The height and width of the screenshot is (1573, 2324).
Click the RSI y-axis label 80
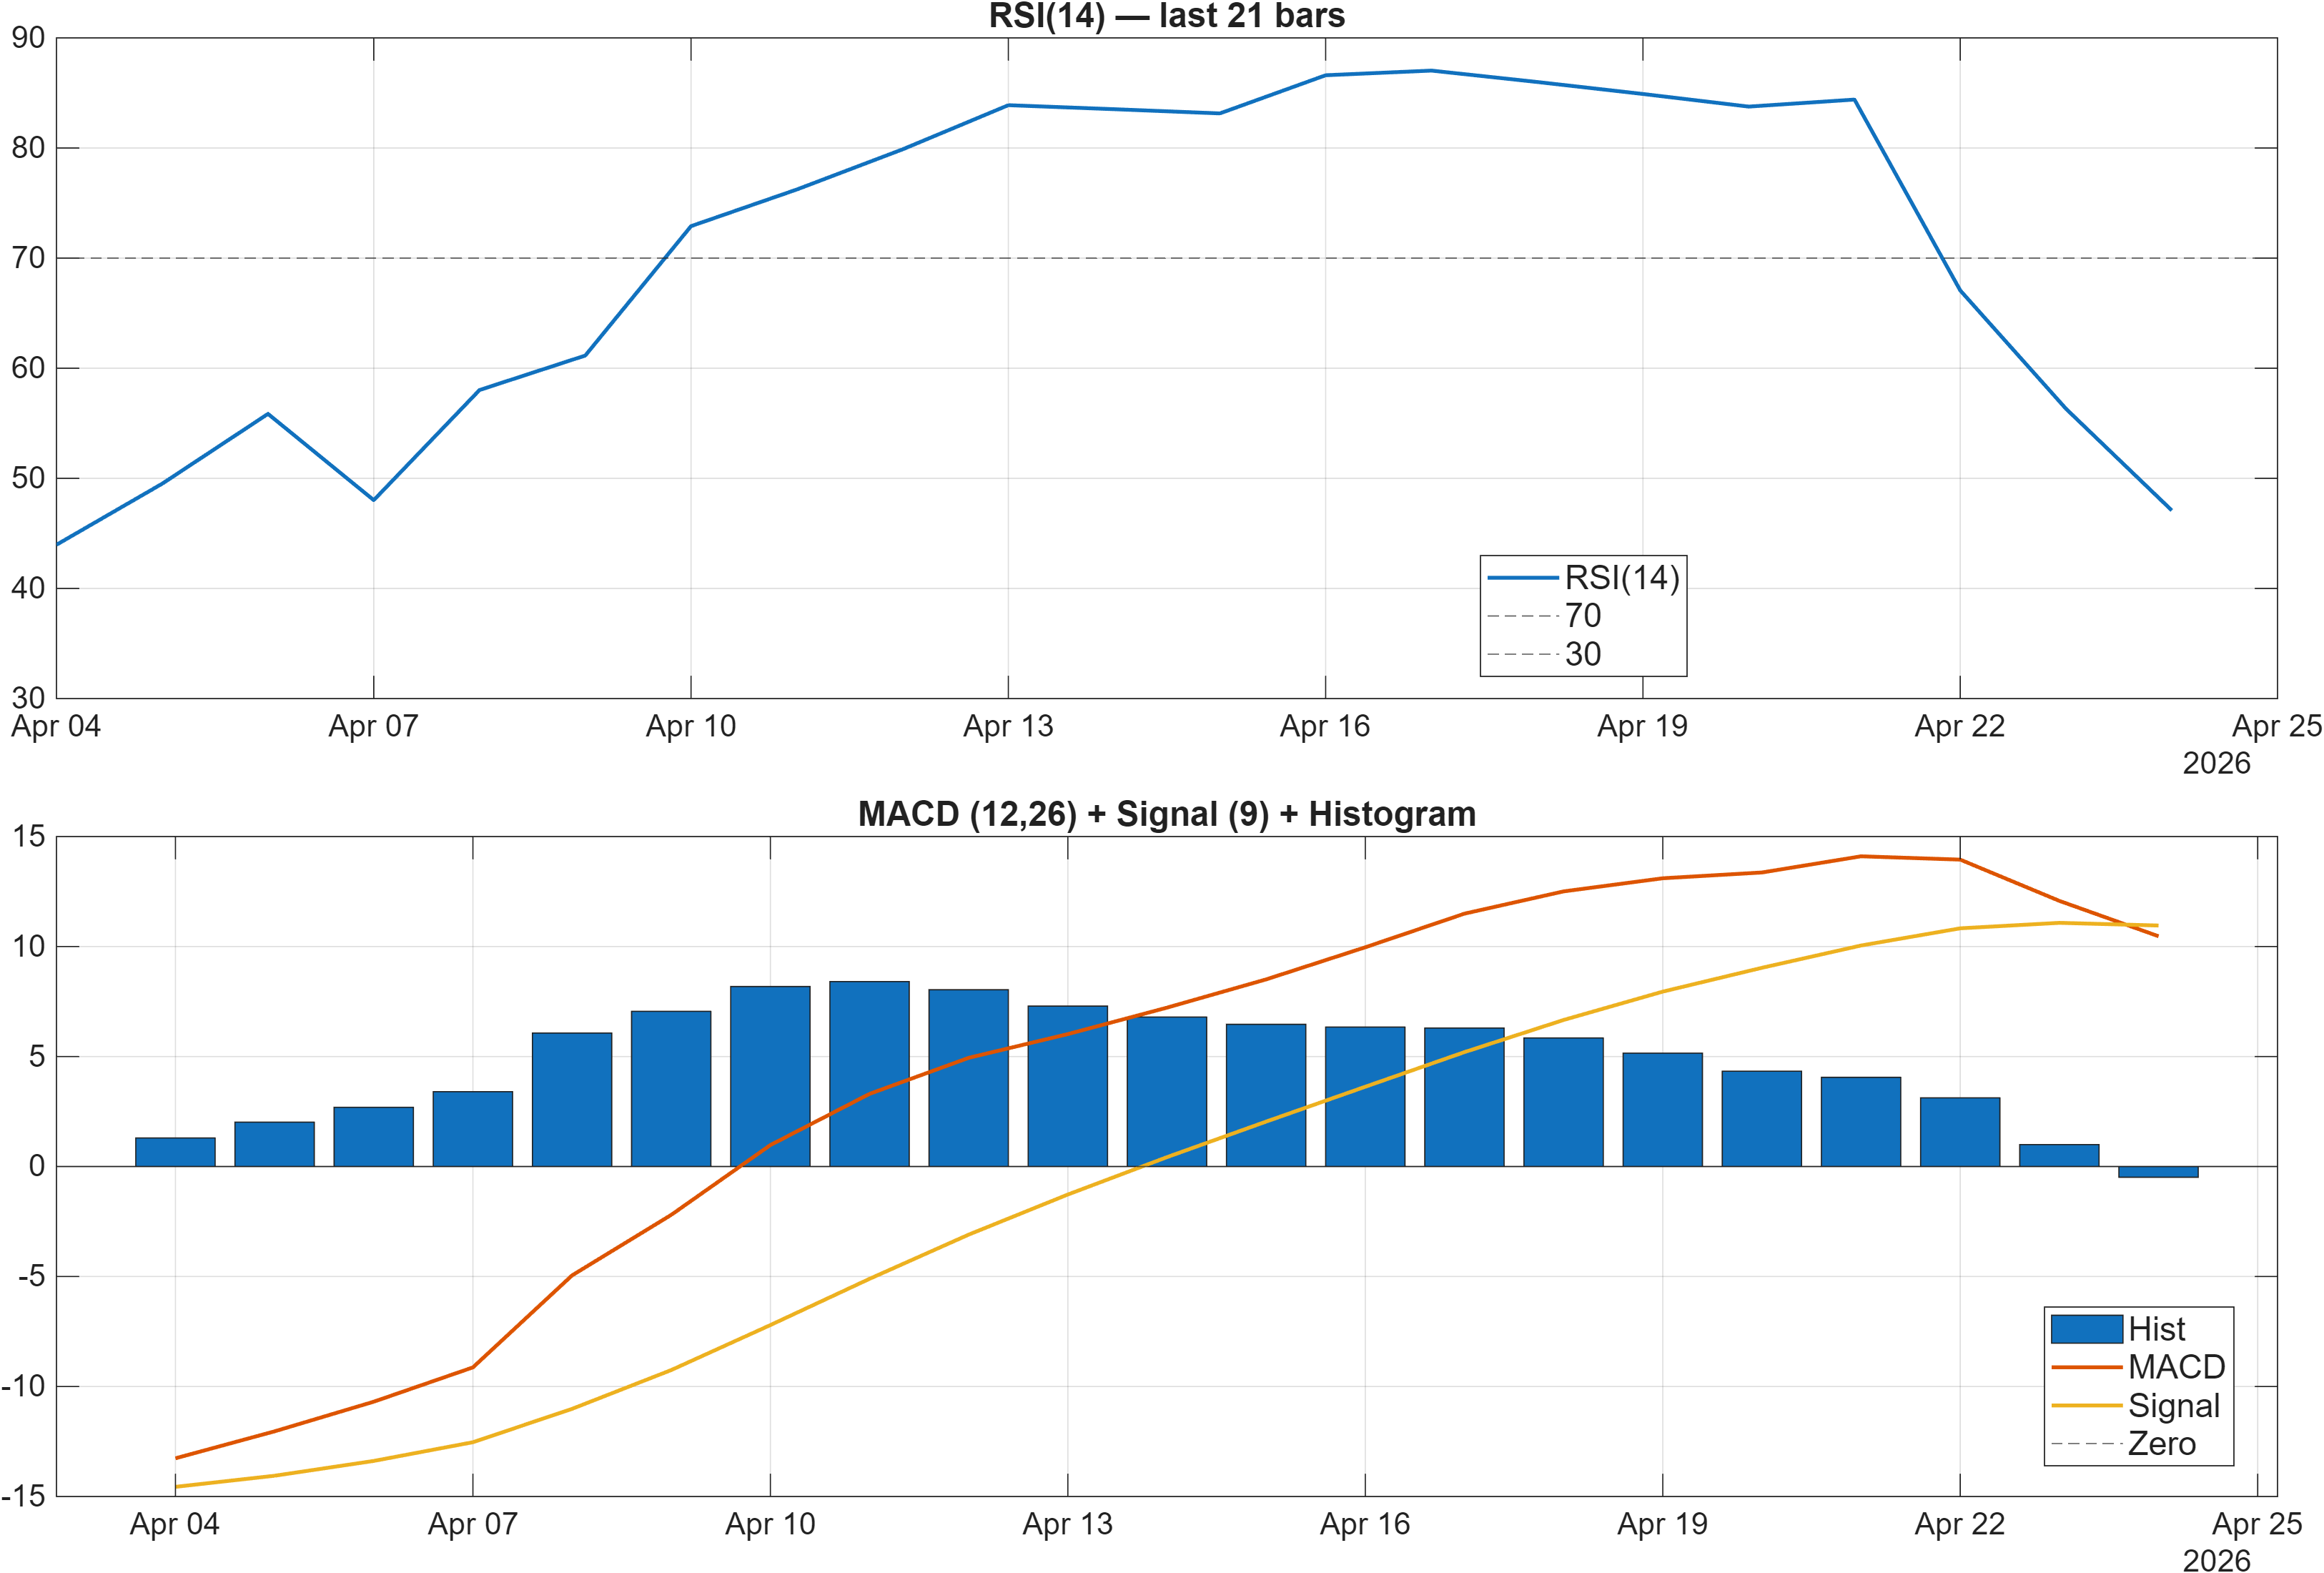(28, 148)
